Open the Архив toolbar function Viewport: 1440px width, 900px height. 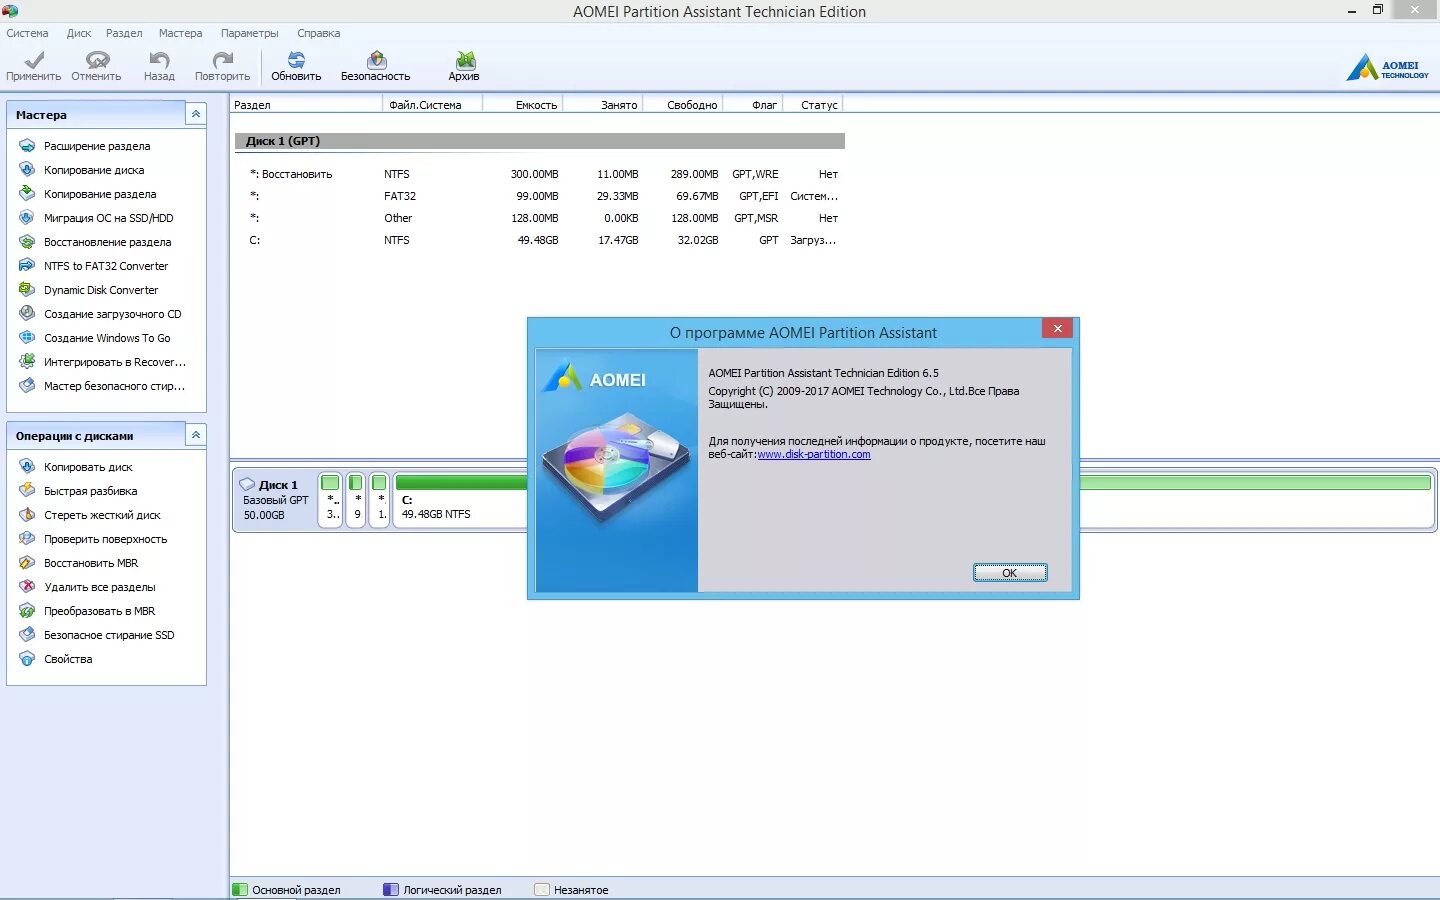464,65
